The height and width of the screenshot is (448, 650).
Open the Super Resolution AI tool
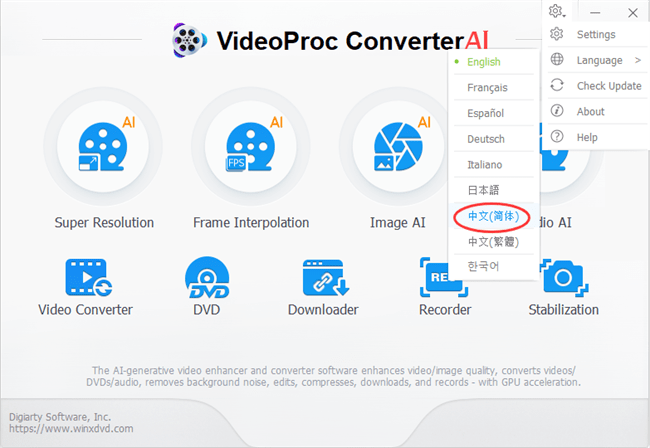click(103, 146)
